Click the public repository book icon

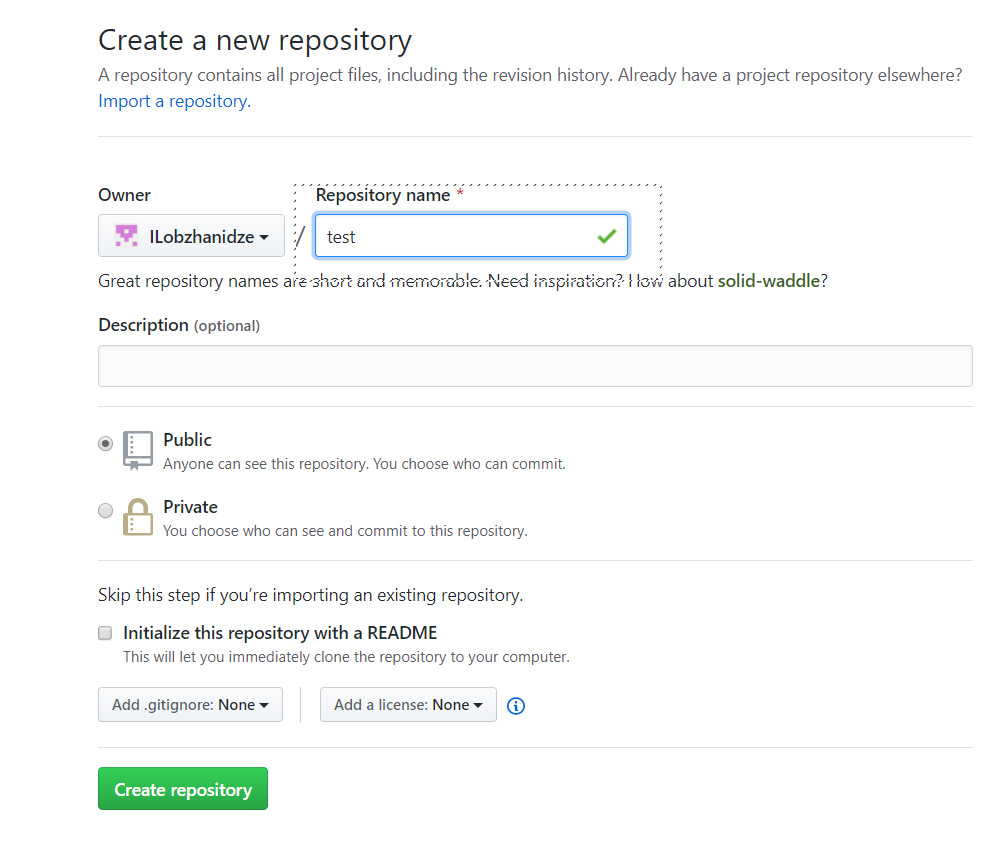(138, 450)
